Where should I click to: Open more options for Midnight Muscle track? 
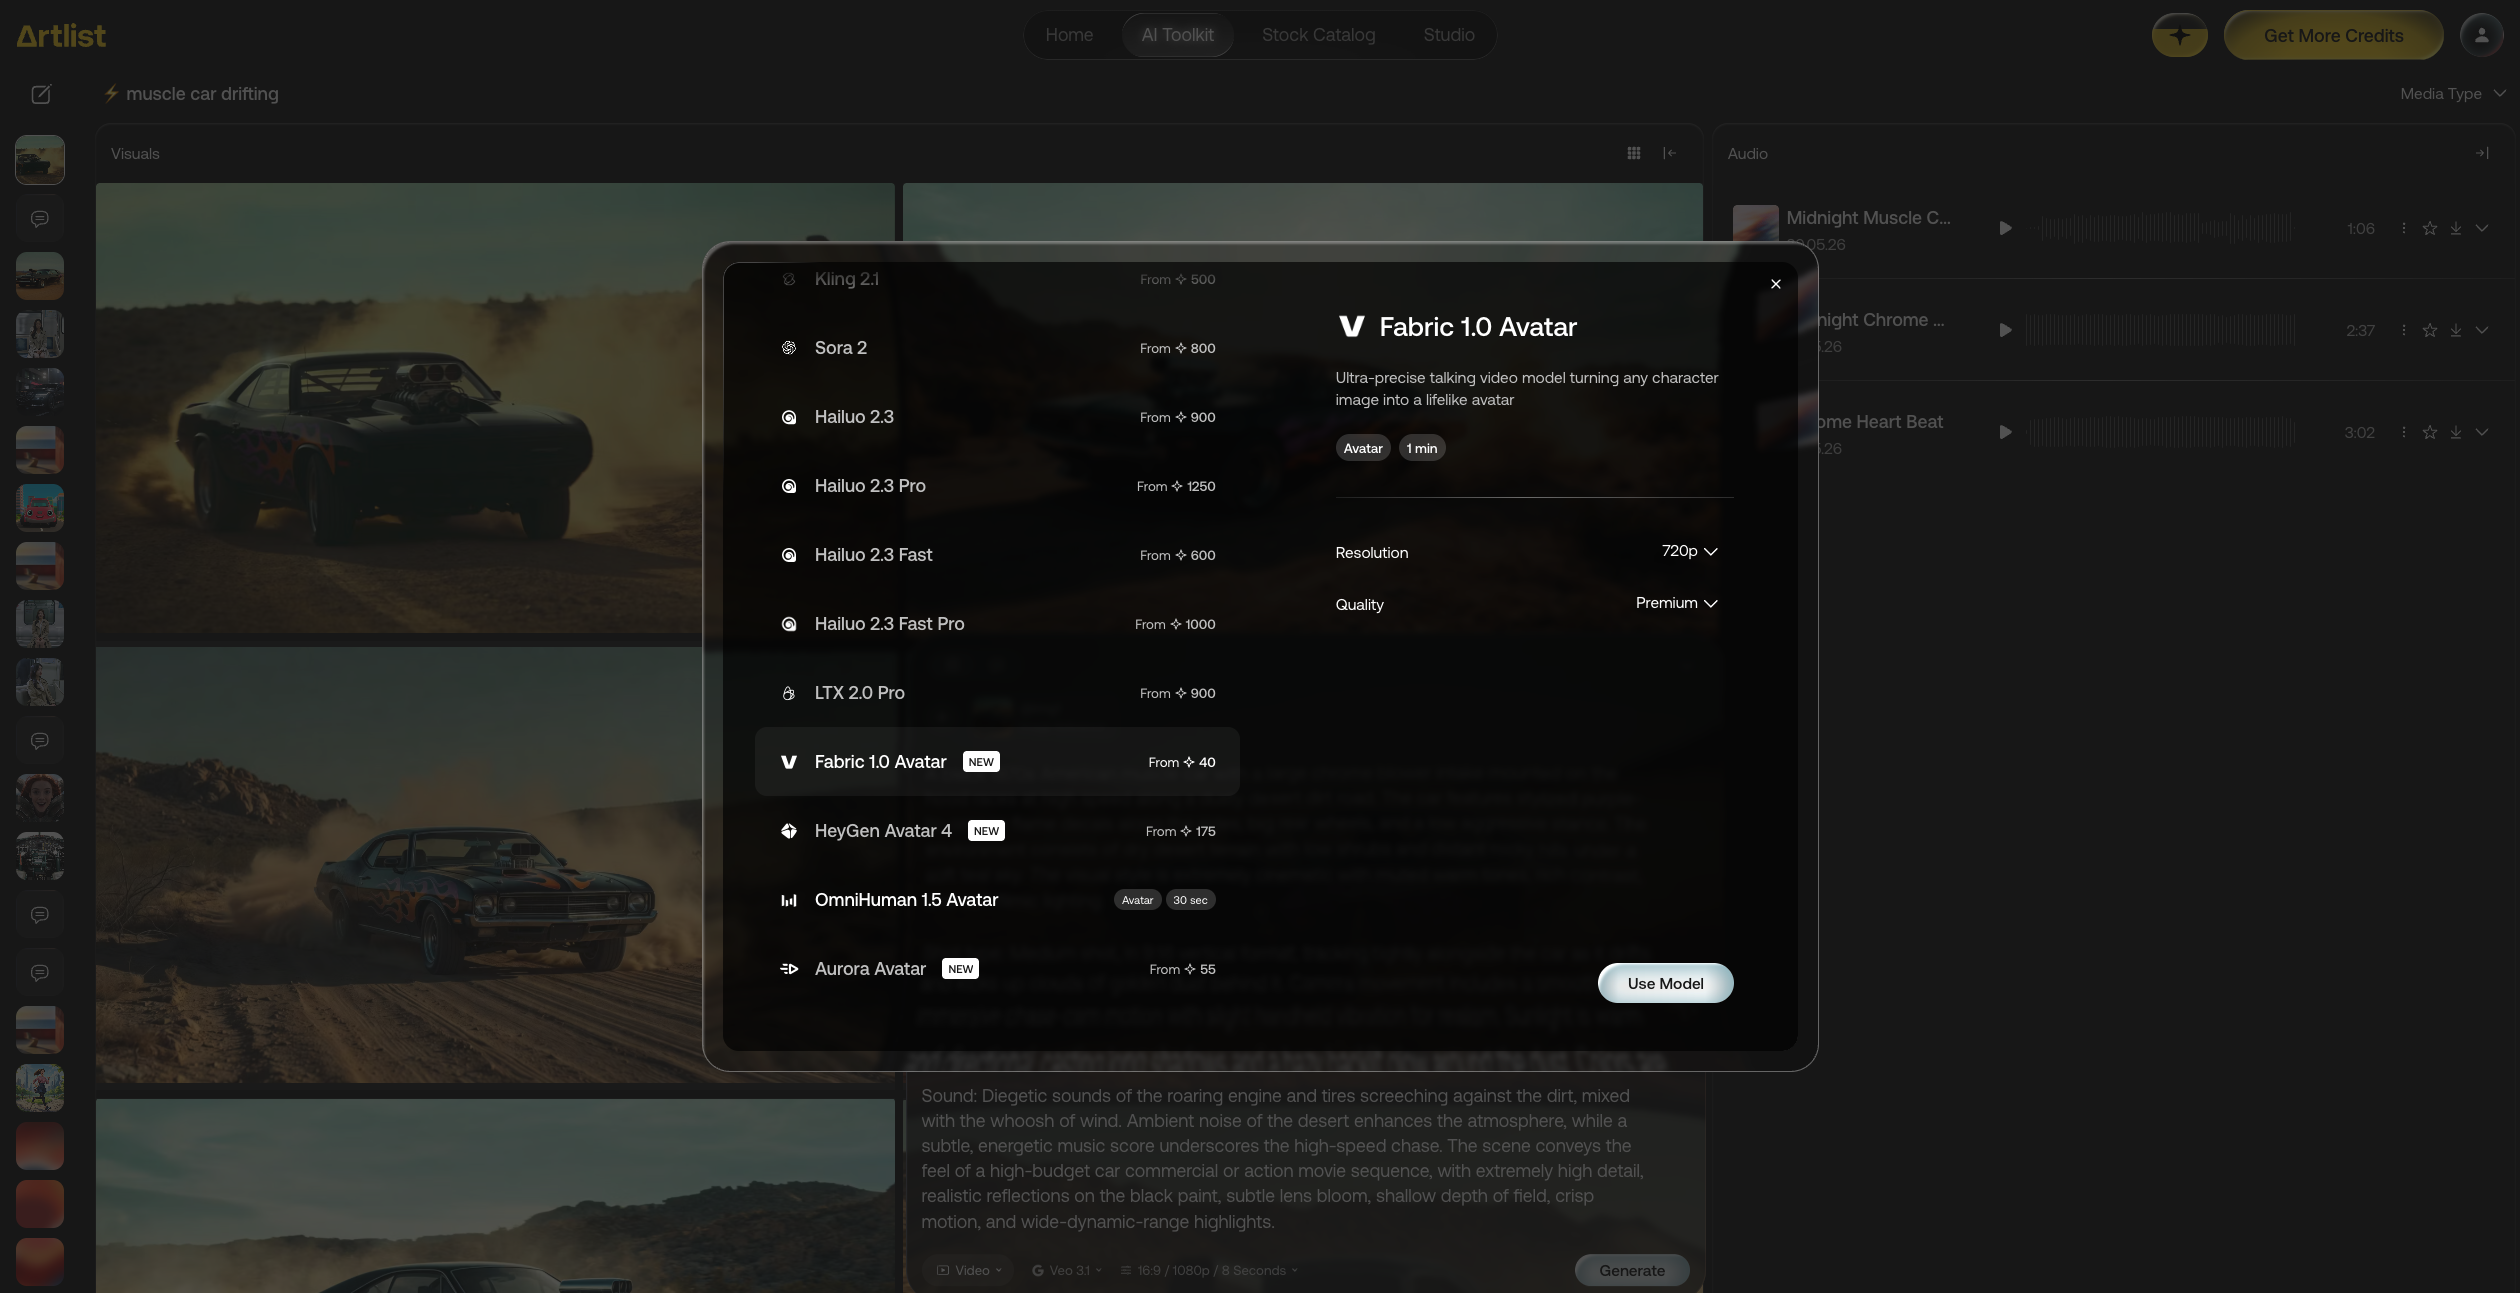2404,228
